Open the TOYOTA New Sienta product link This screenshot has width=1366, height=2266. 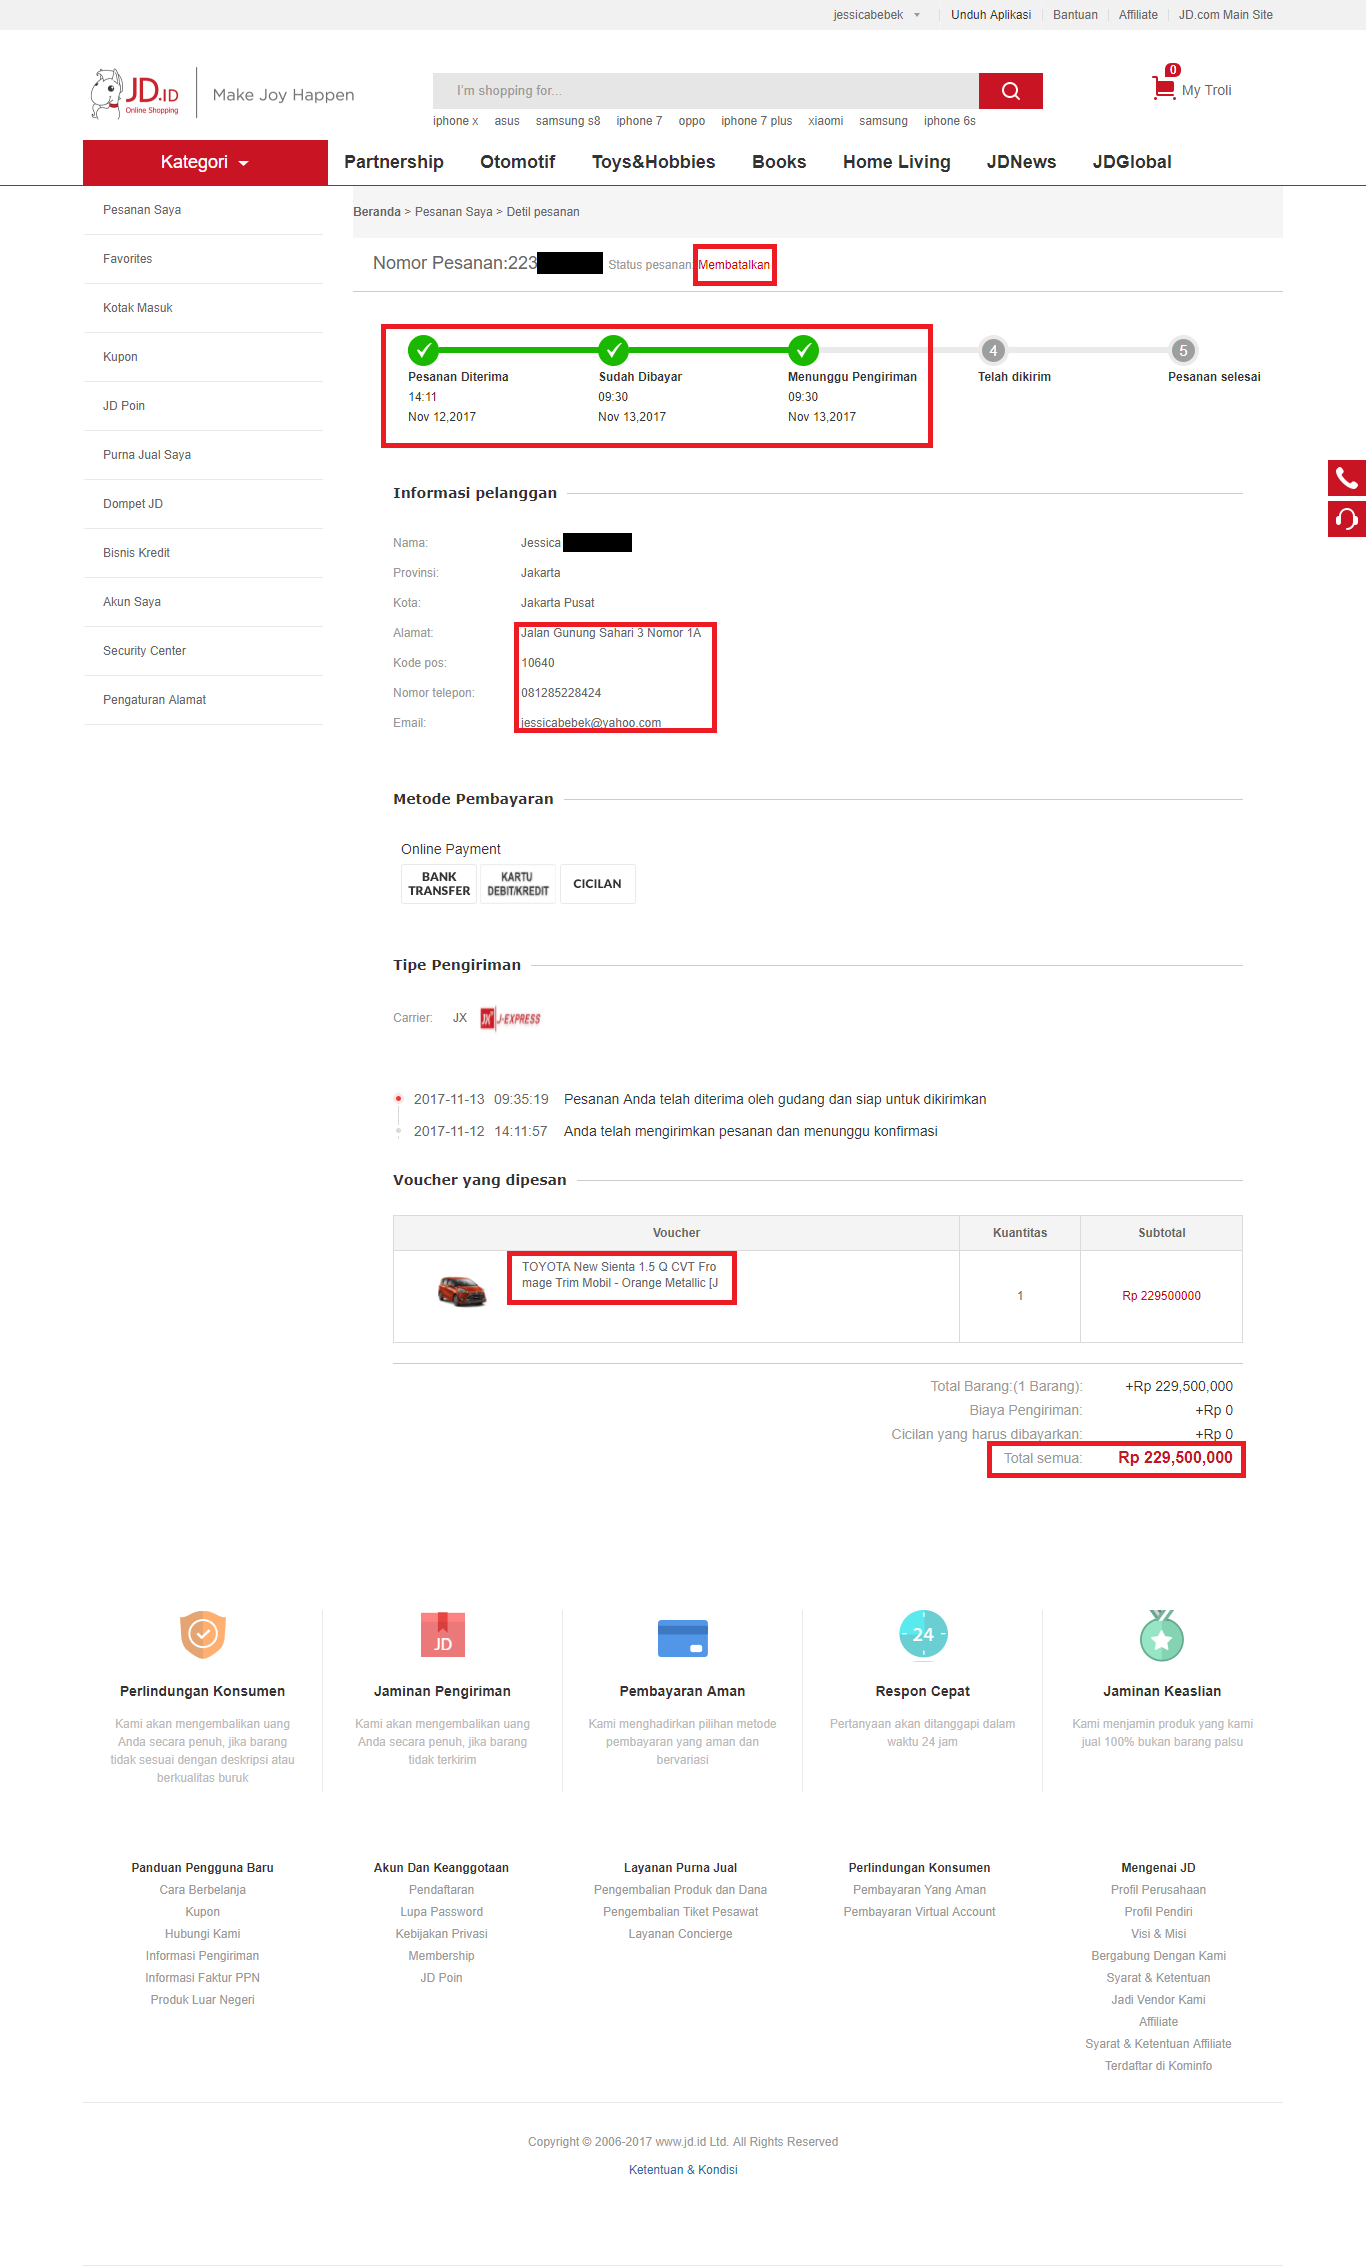coord(620,1275)
